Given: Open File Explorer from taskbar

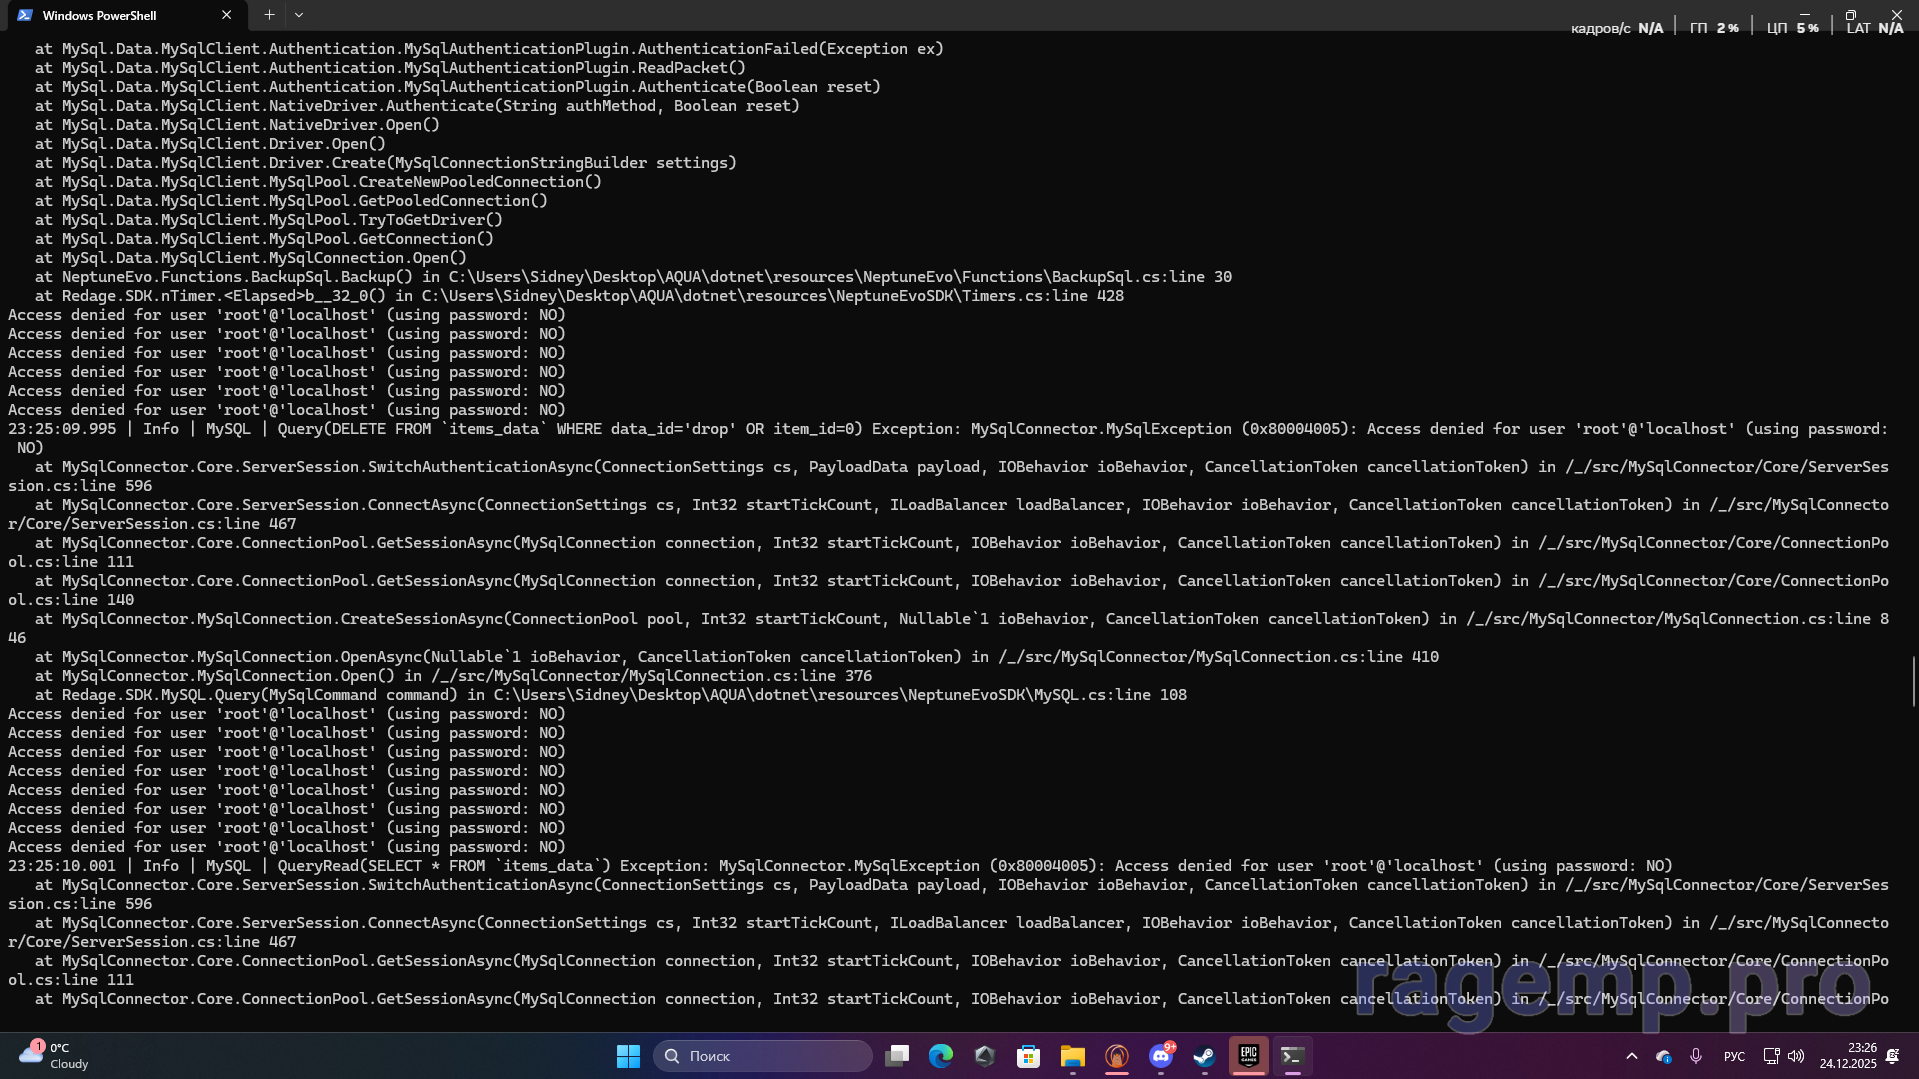Looking at the screenshot, I should tap(1072, 1056).
